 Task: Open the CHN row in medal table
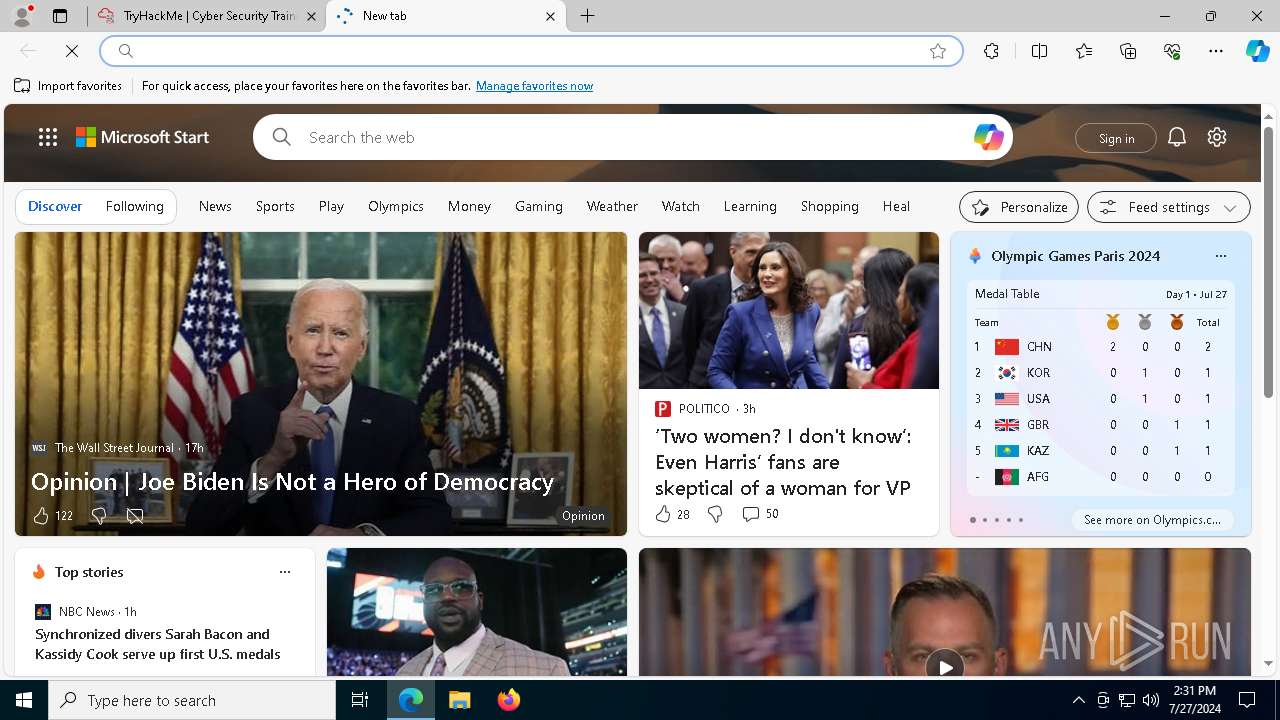point(1100,347)
